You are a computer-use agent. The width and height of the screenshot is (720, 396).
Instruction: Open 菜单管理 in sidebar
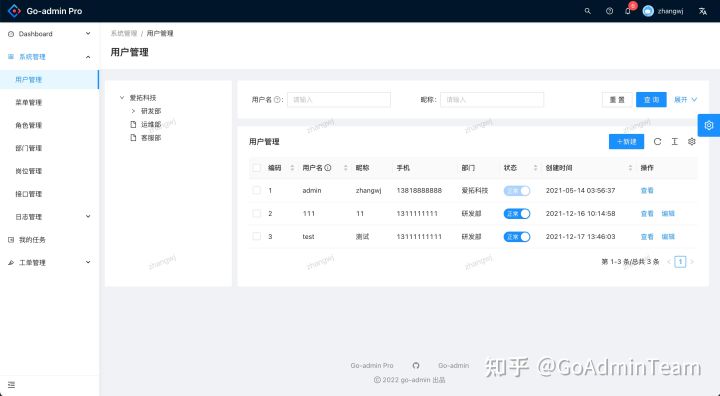49,102
